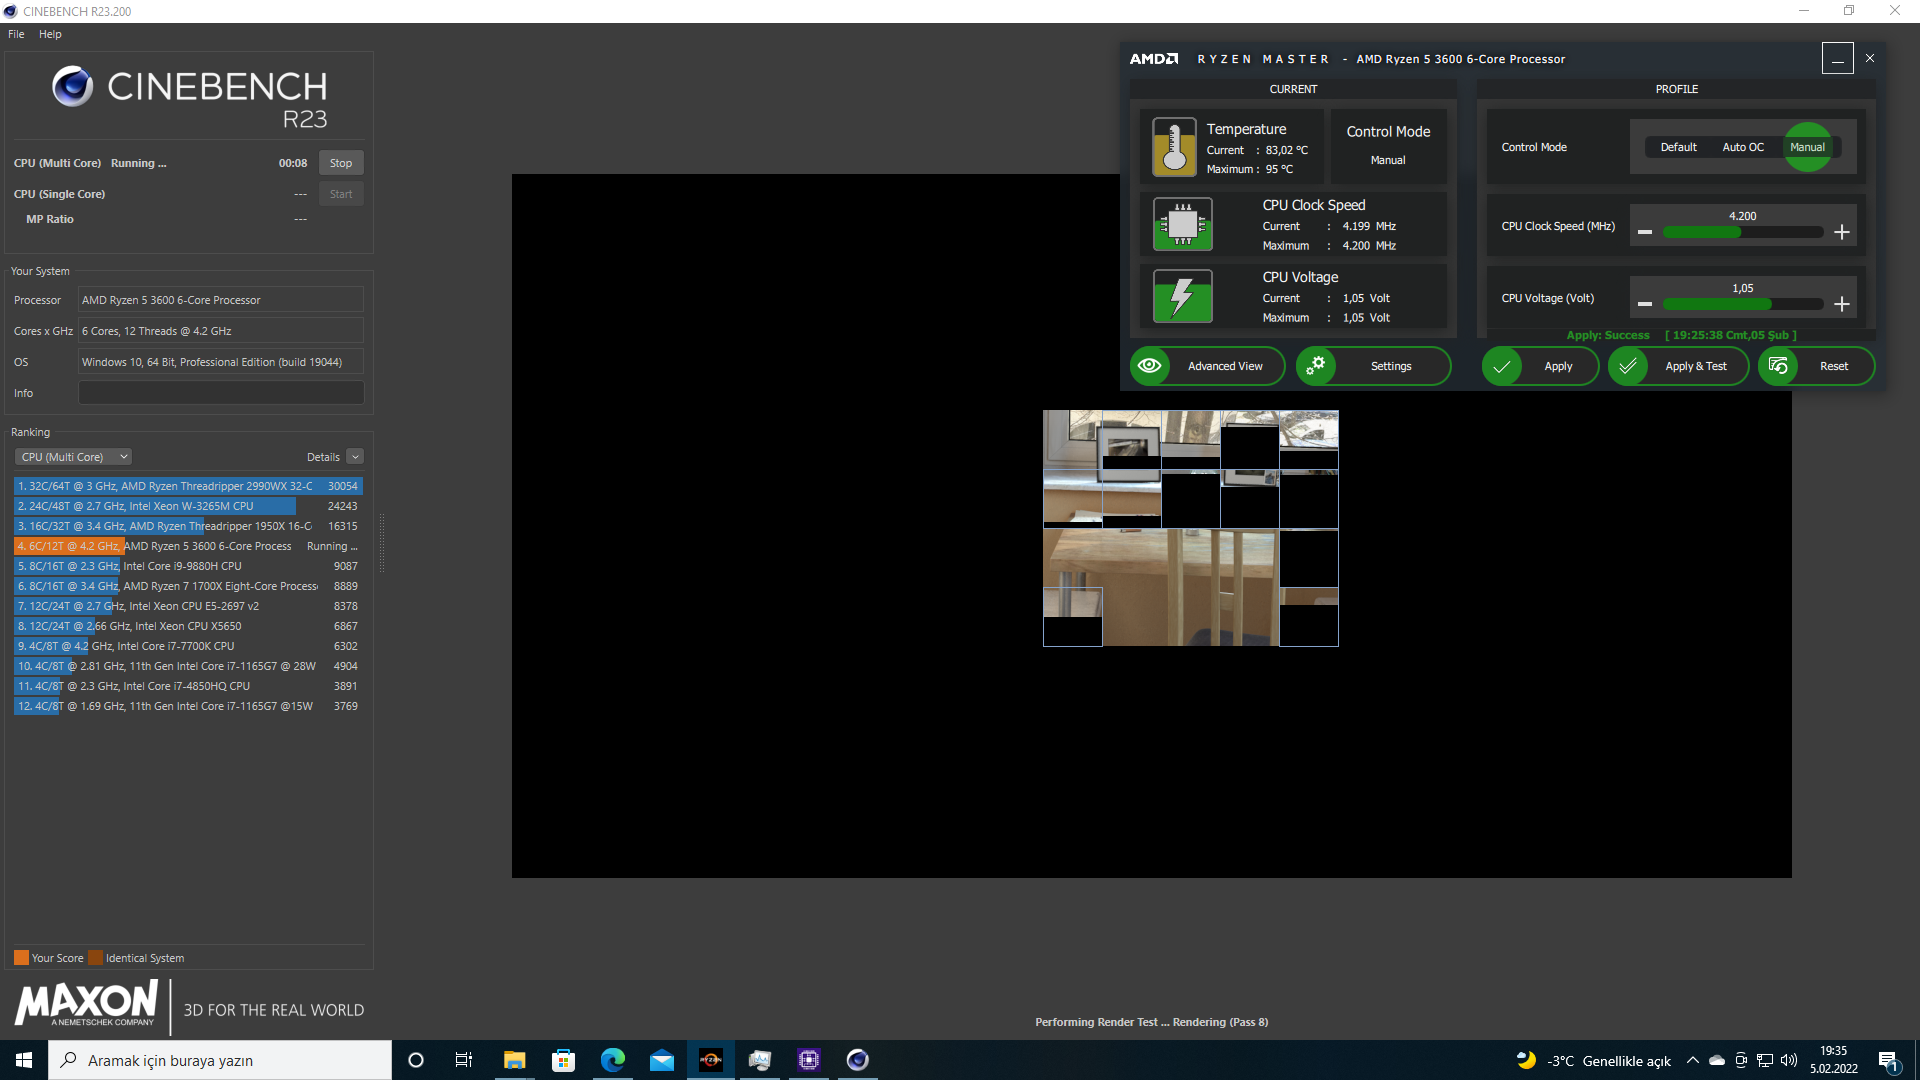Click the CPU Clock Speed chip icon
The width and height of the screenshot is (1920, 1080).
[x=1183, y=223]
